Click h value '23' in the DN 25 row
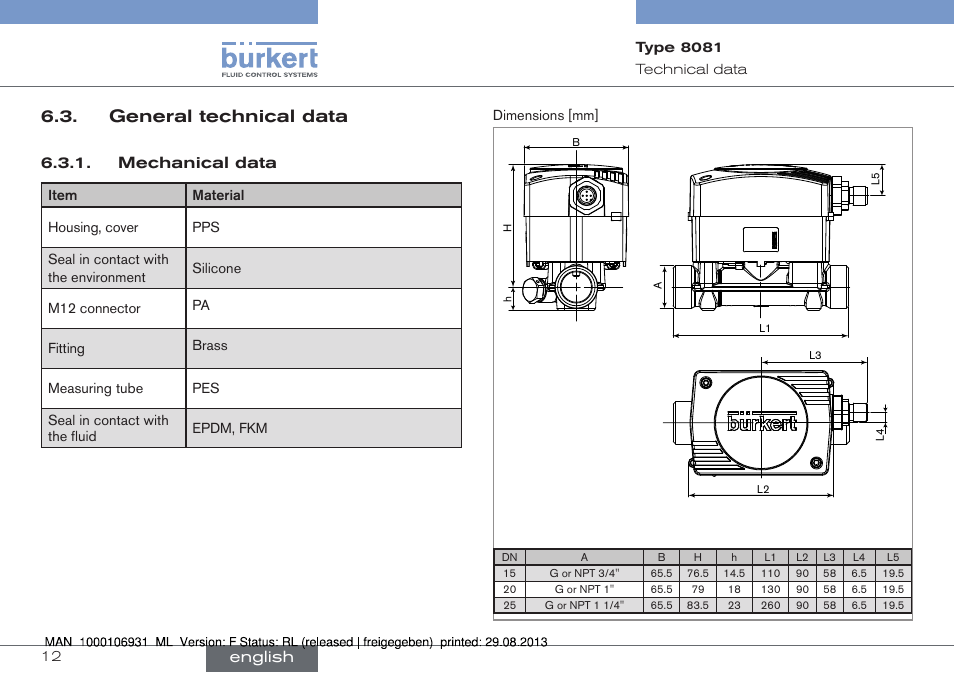954x673 pixels. click(x=734, y=605)
